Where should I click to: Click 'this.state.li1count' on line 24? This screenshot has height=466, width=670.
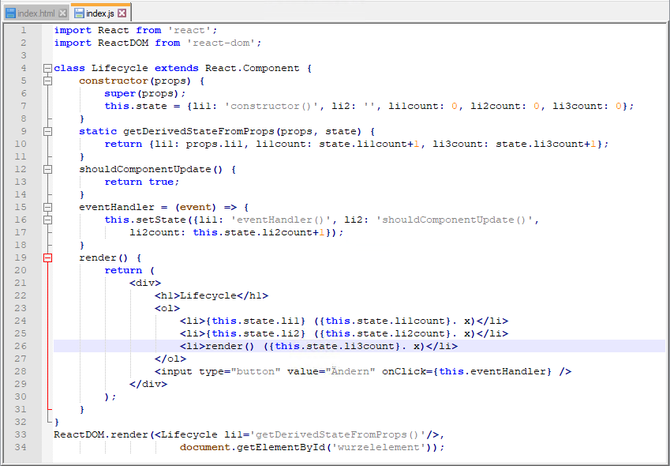385,321
